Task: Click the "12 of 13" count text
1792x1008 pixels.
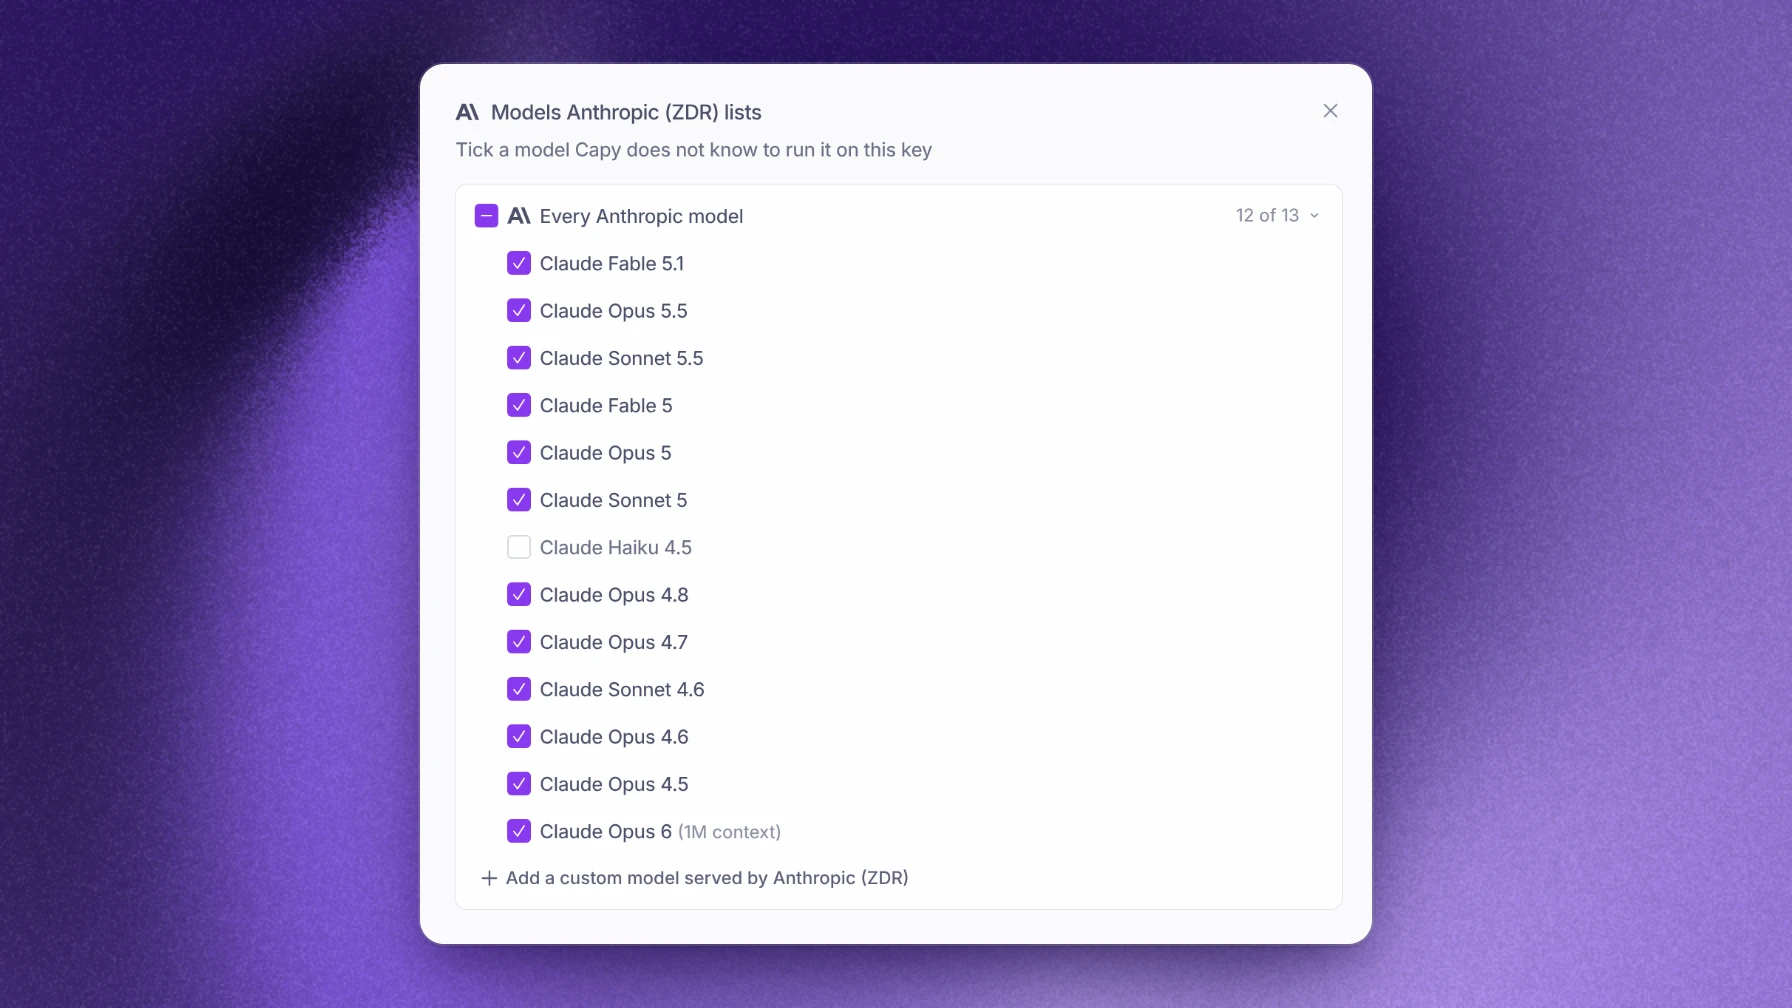Action: pyautogui.click(x=1267, y=216)
